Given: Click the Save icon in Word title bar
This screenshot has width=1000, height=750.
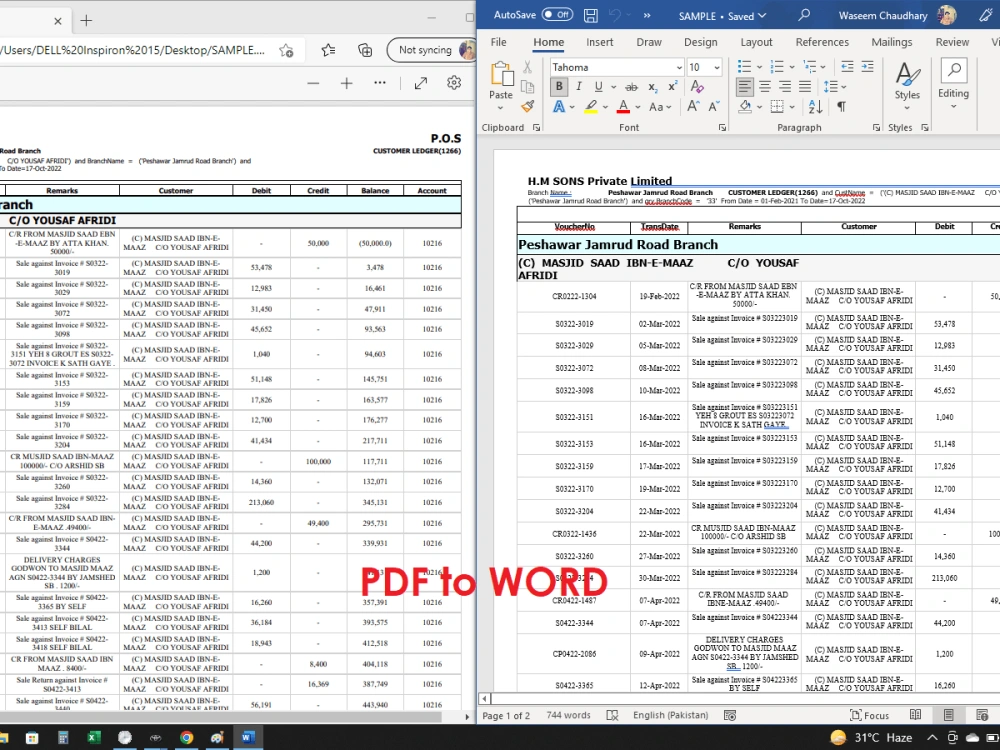Looking at the screenshot, I should pos(591,15).
